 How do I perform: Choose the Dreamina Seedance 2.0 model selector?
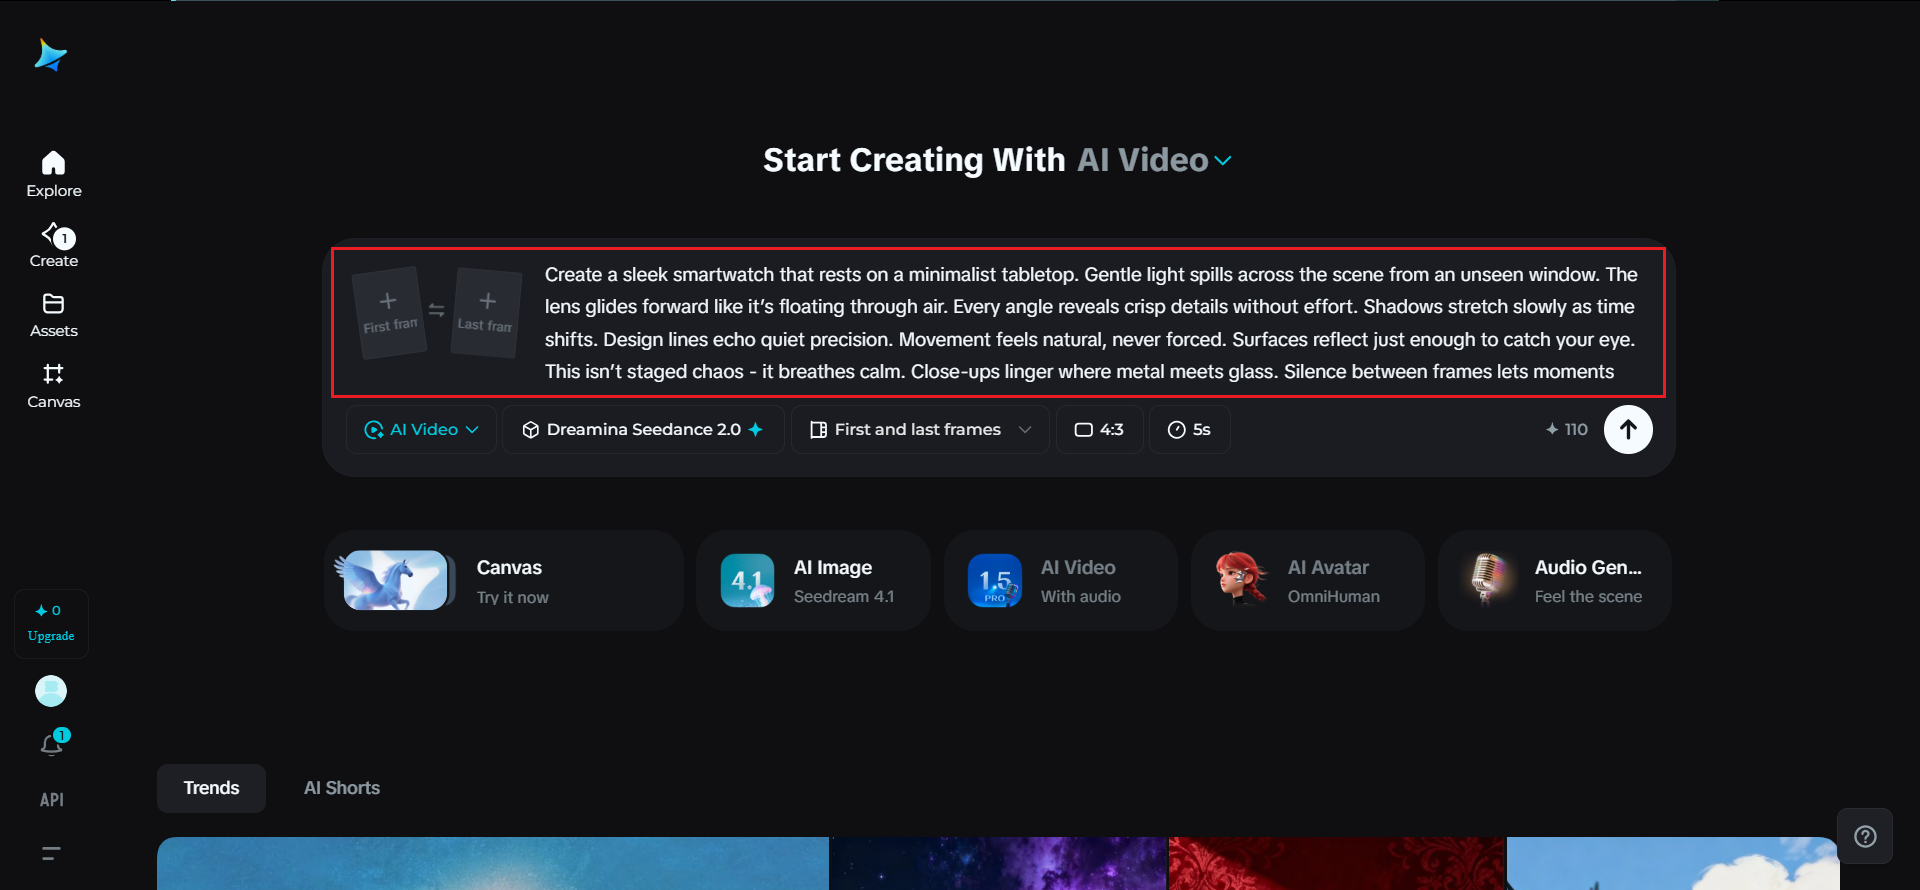pos(643,430)
